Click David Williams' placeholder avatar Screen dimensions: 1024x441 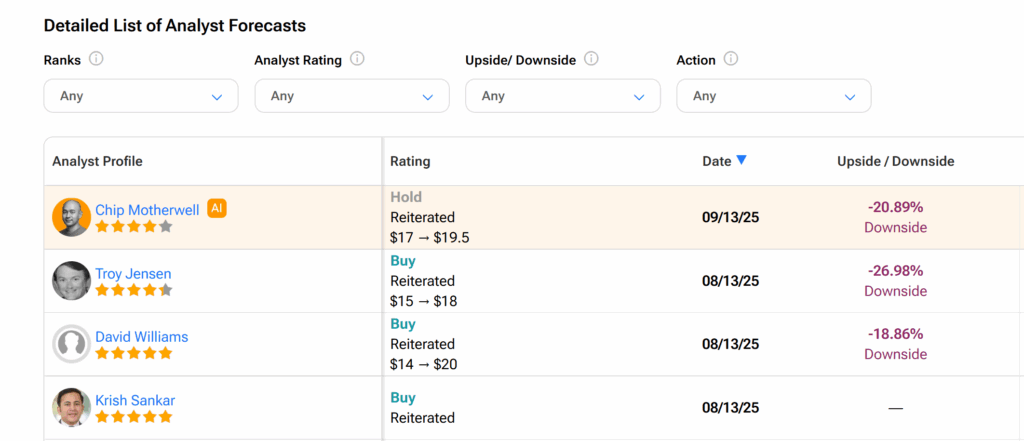pyautogui.click(x=71, y=344)
